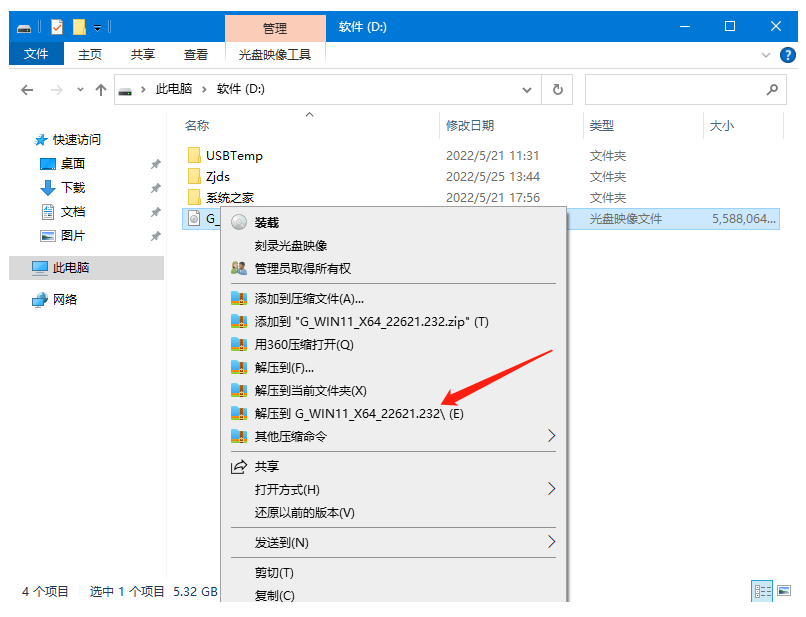806x617 pixels.
Task: Select the 系统之家 folder
Action: point(230,197)
